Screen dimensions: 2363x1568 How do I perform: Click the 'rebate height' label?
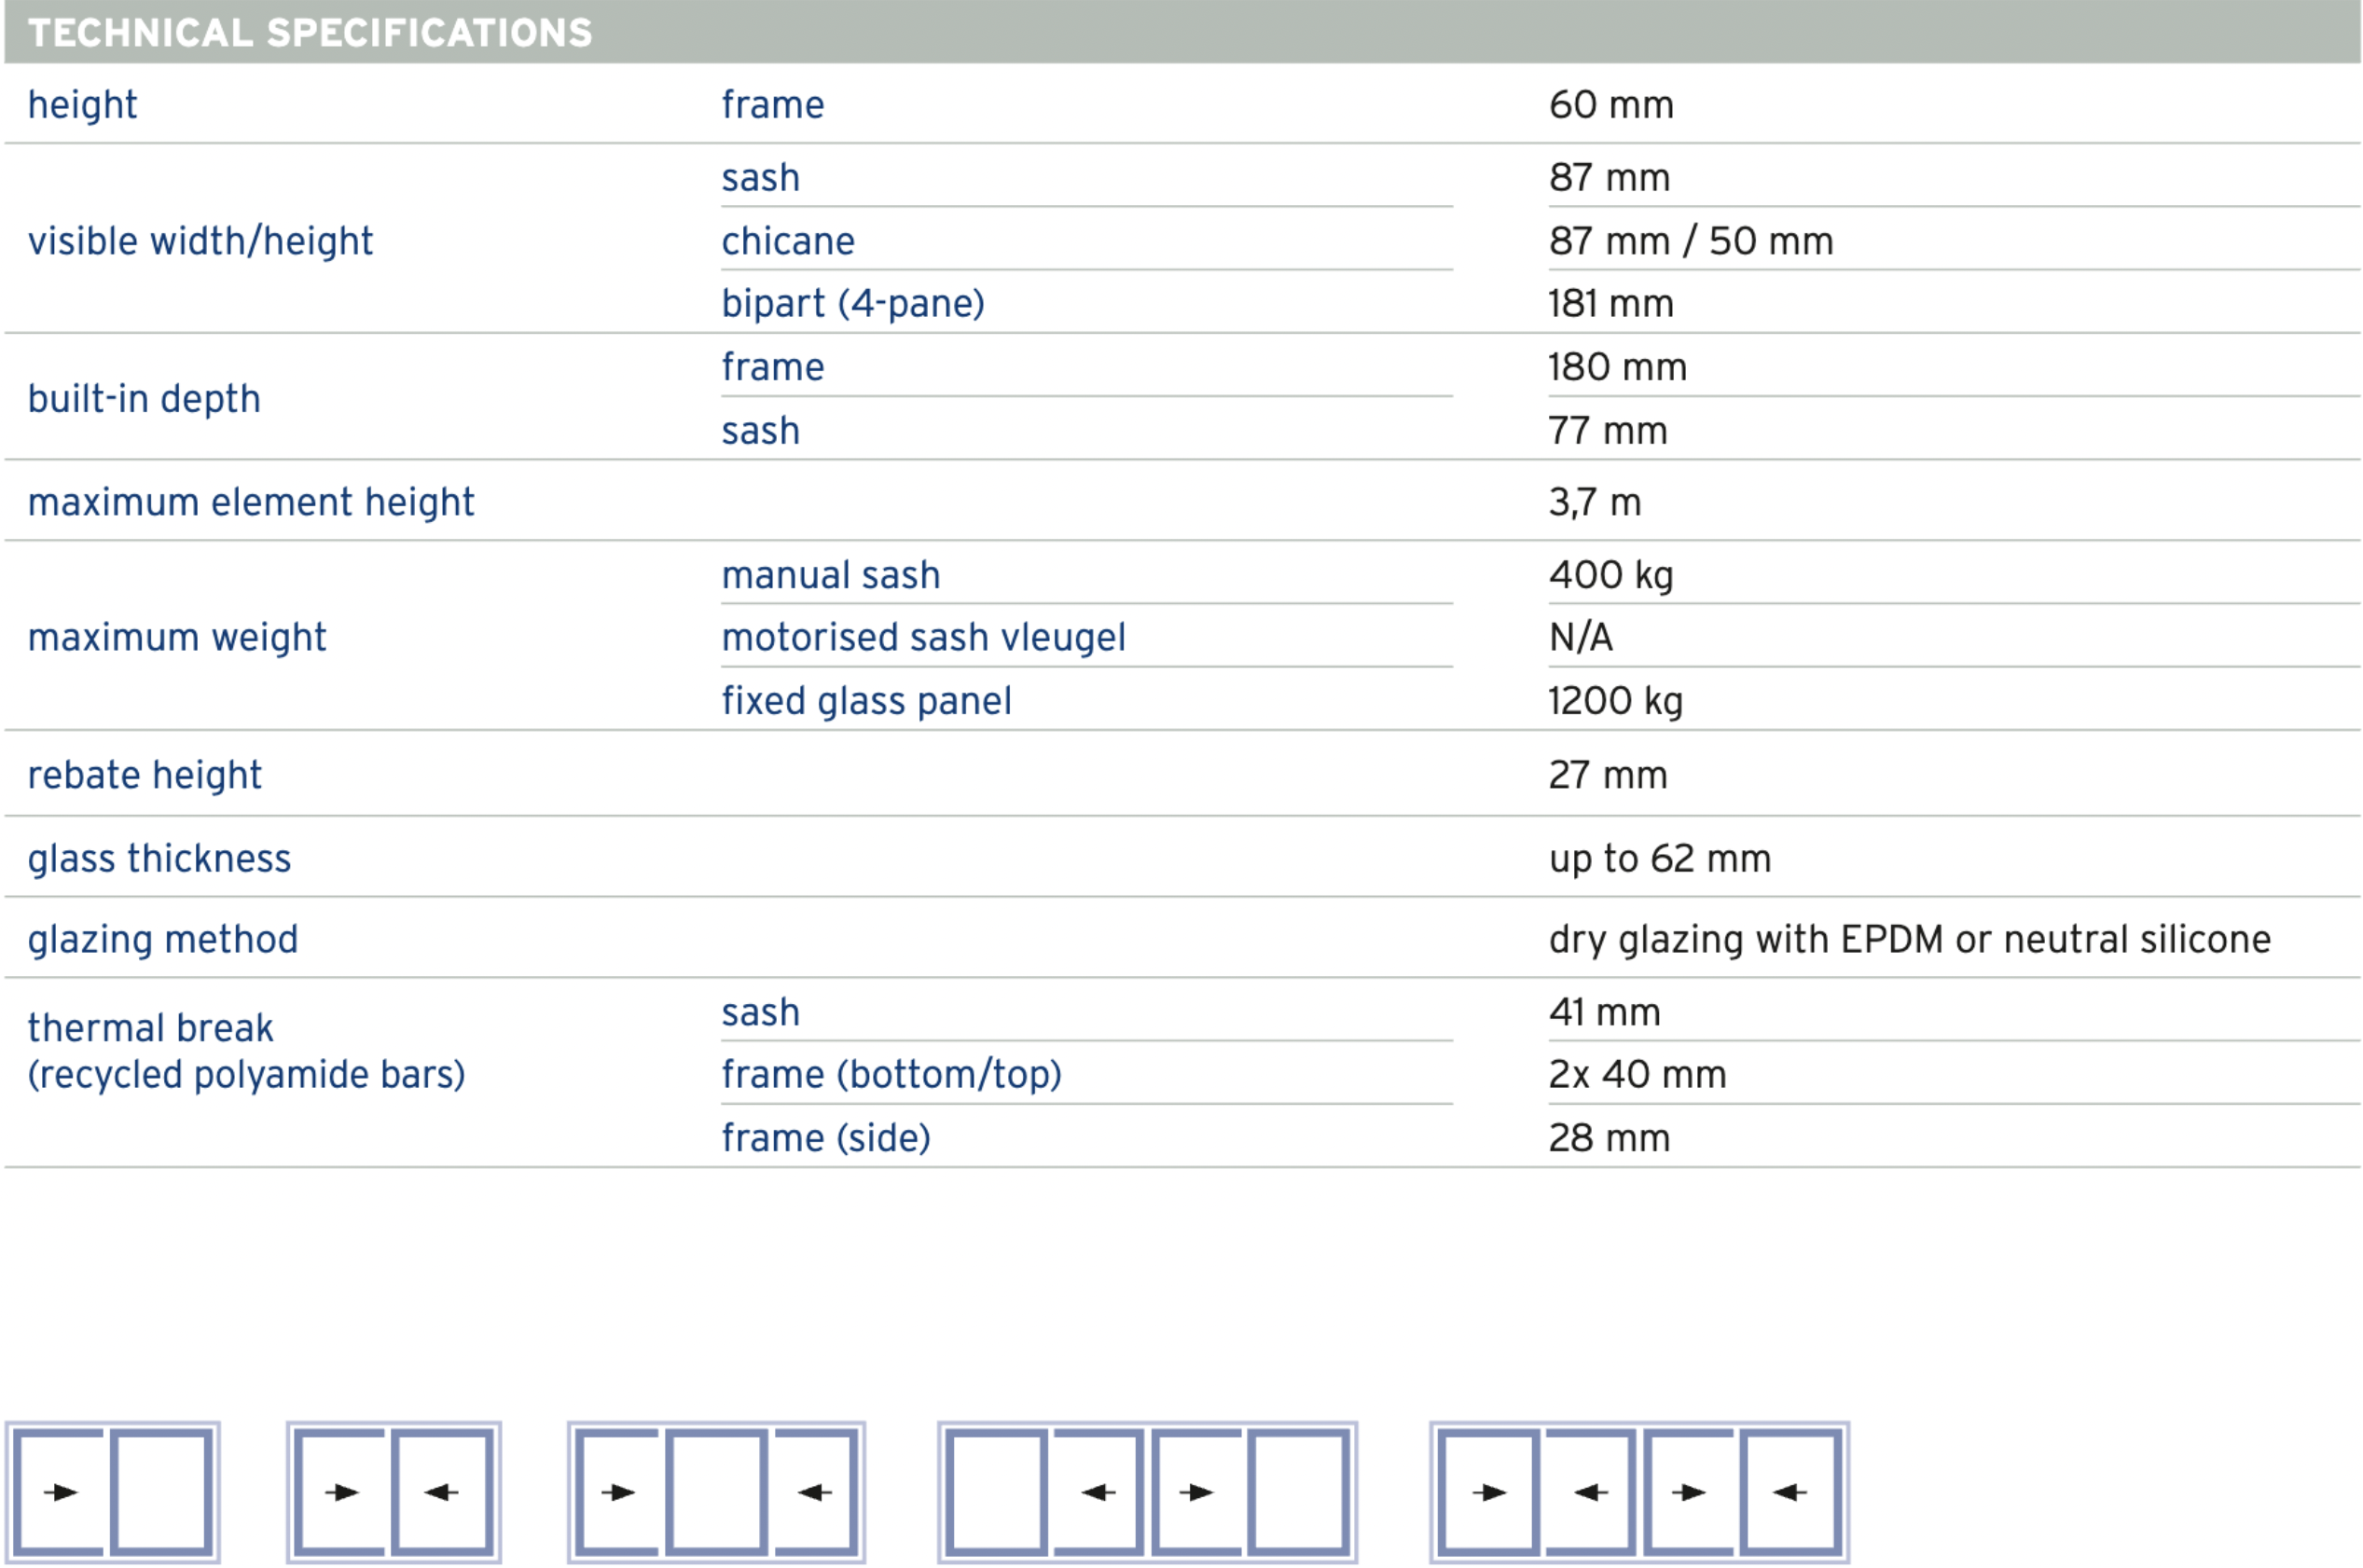tap(144, 775)
